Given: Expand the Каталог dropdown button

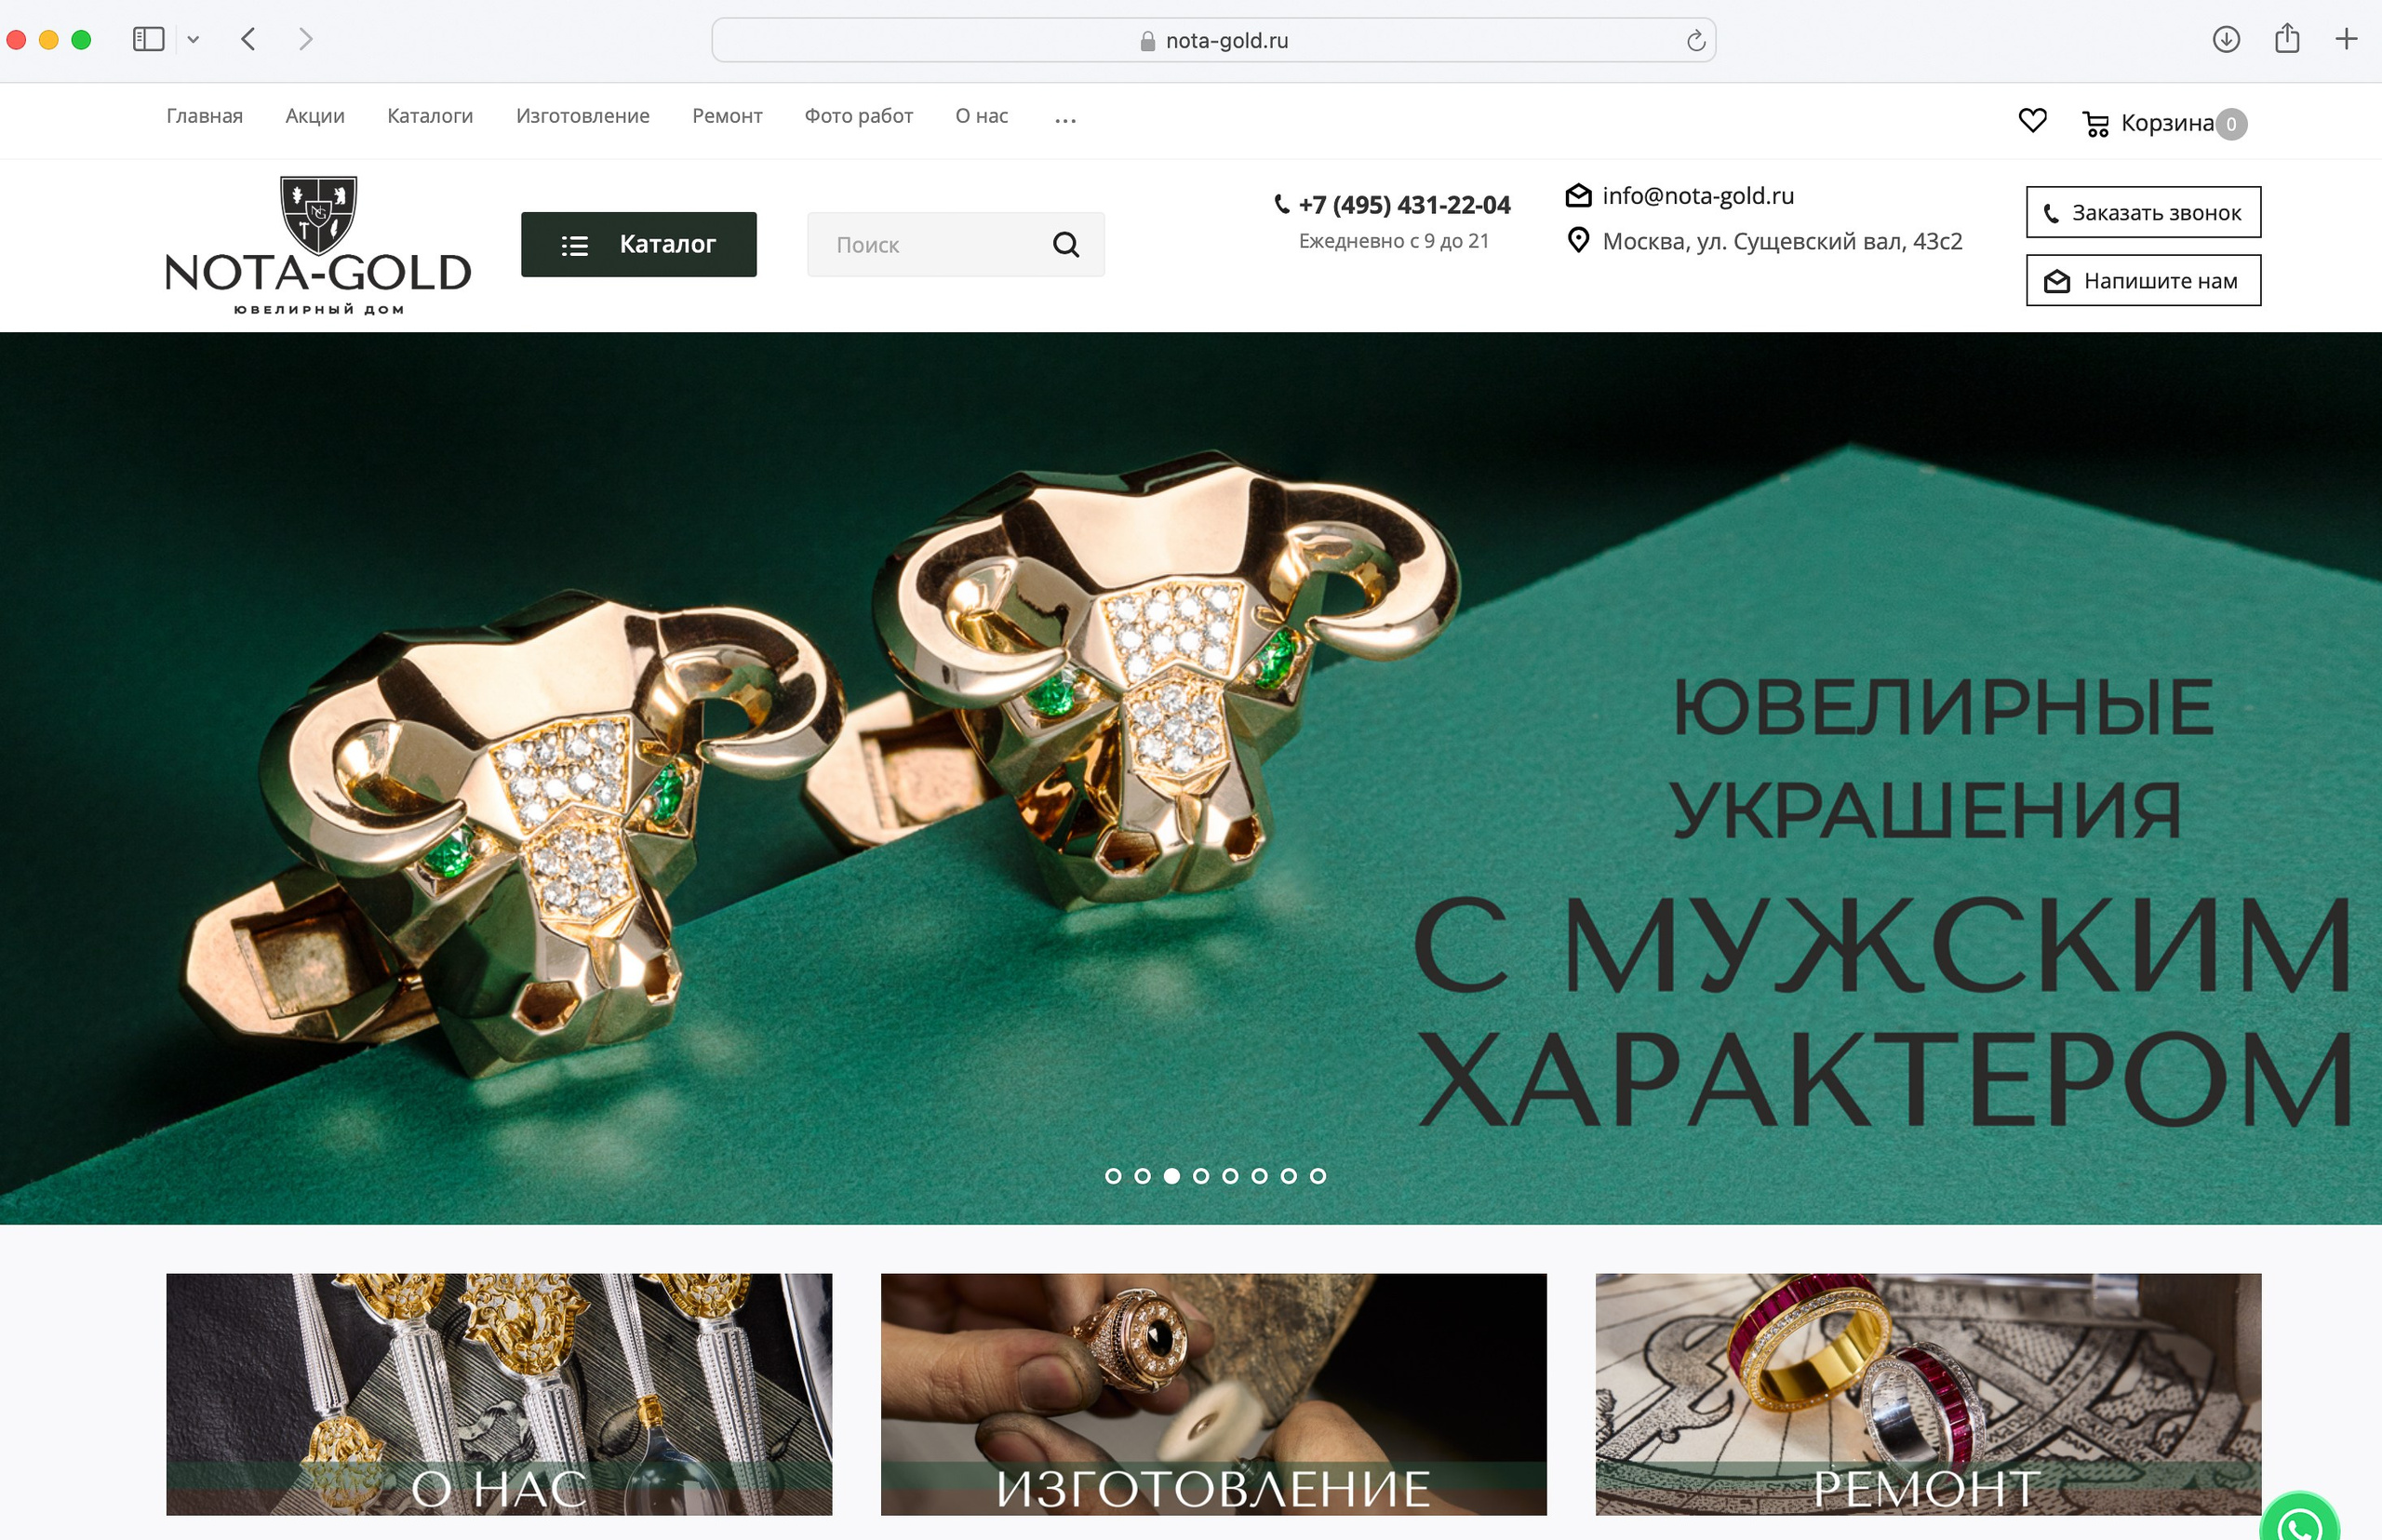Looking at the screenshot, I should coord(638,244).
